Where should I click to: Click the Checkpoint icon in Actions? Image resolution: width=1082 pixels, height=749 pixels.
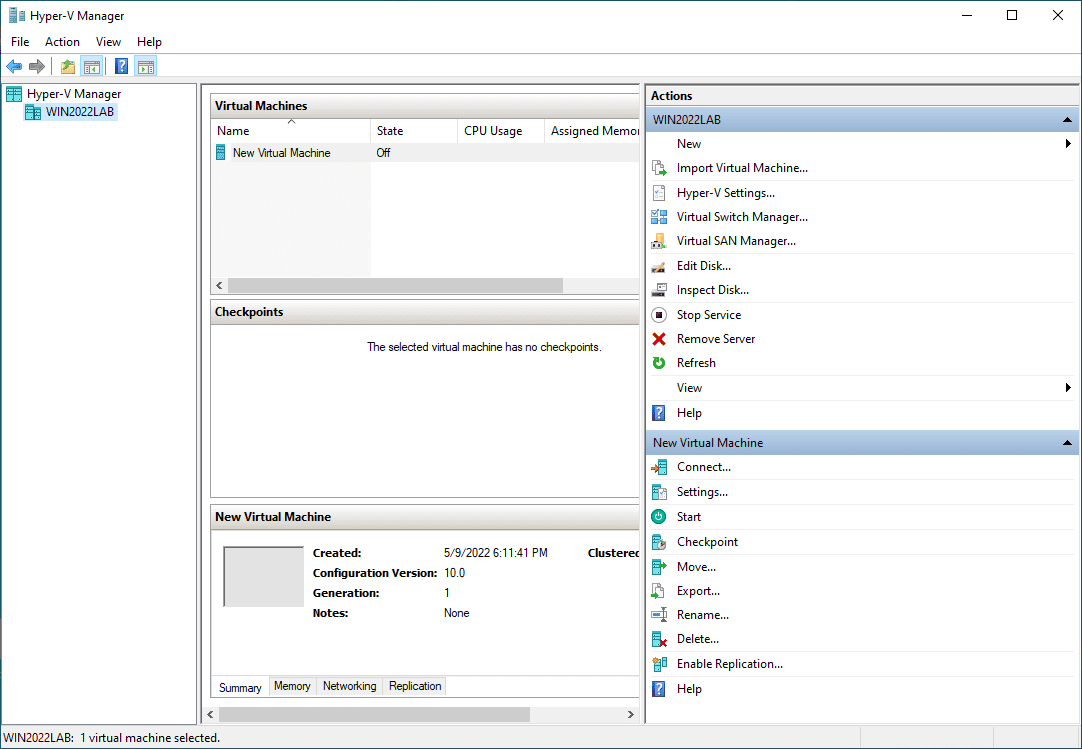pos(659,542)
